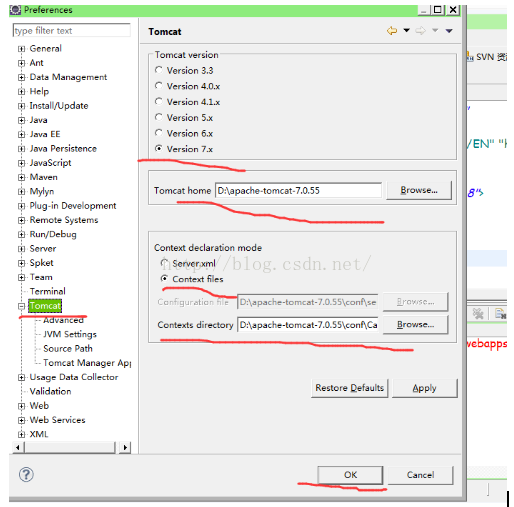Select Version 4.0.x radio button

tap(159, 86)
